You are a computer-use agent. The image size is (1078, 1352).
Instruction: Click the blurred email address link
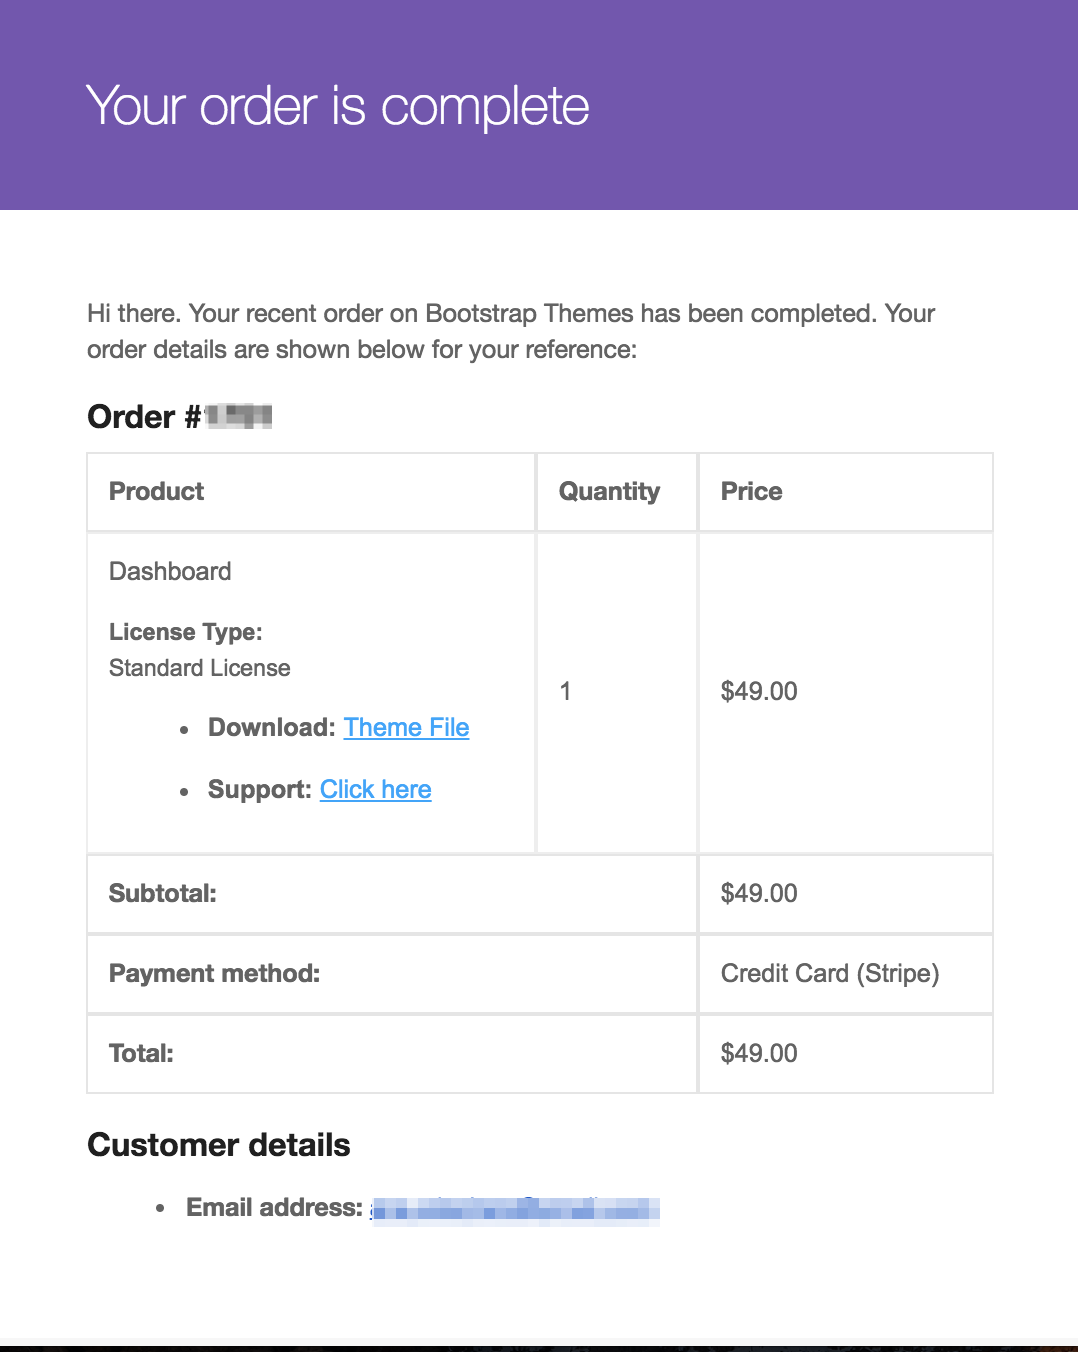click(x=515, y=1210)
